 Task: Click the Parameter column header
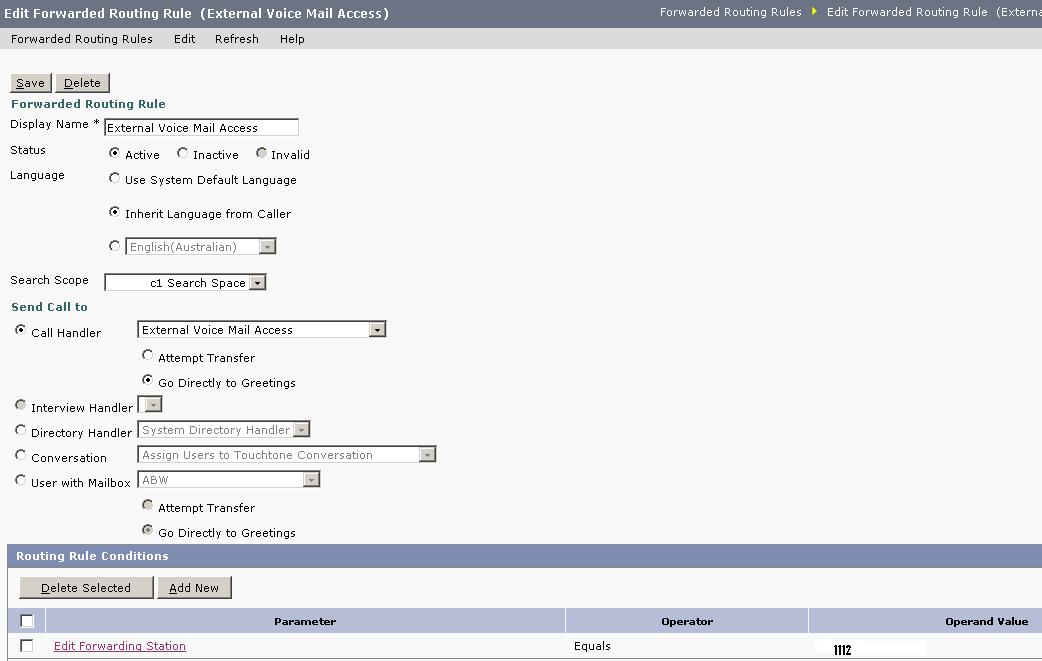tap(305, 622)
